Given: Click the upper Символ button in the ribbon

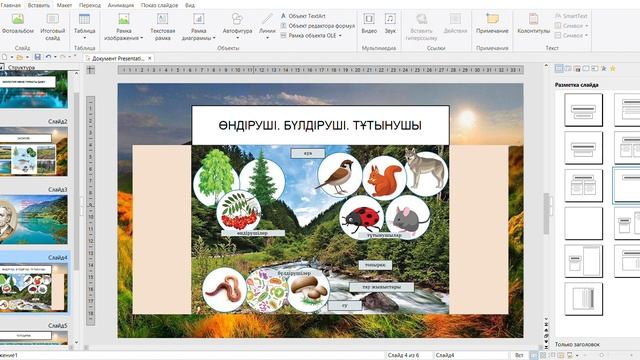Looking at the screenshot, I should click(x=569, y=26).
